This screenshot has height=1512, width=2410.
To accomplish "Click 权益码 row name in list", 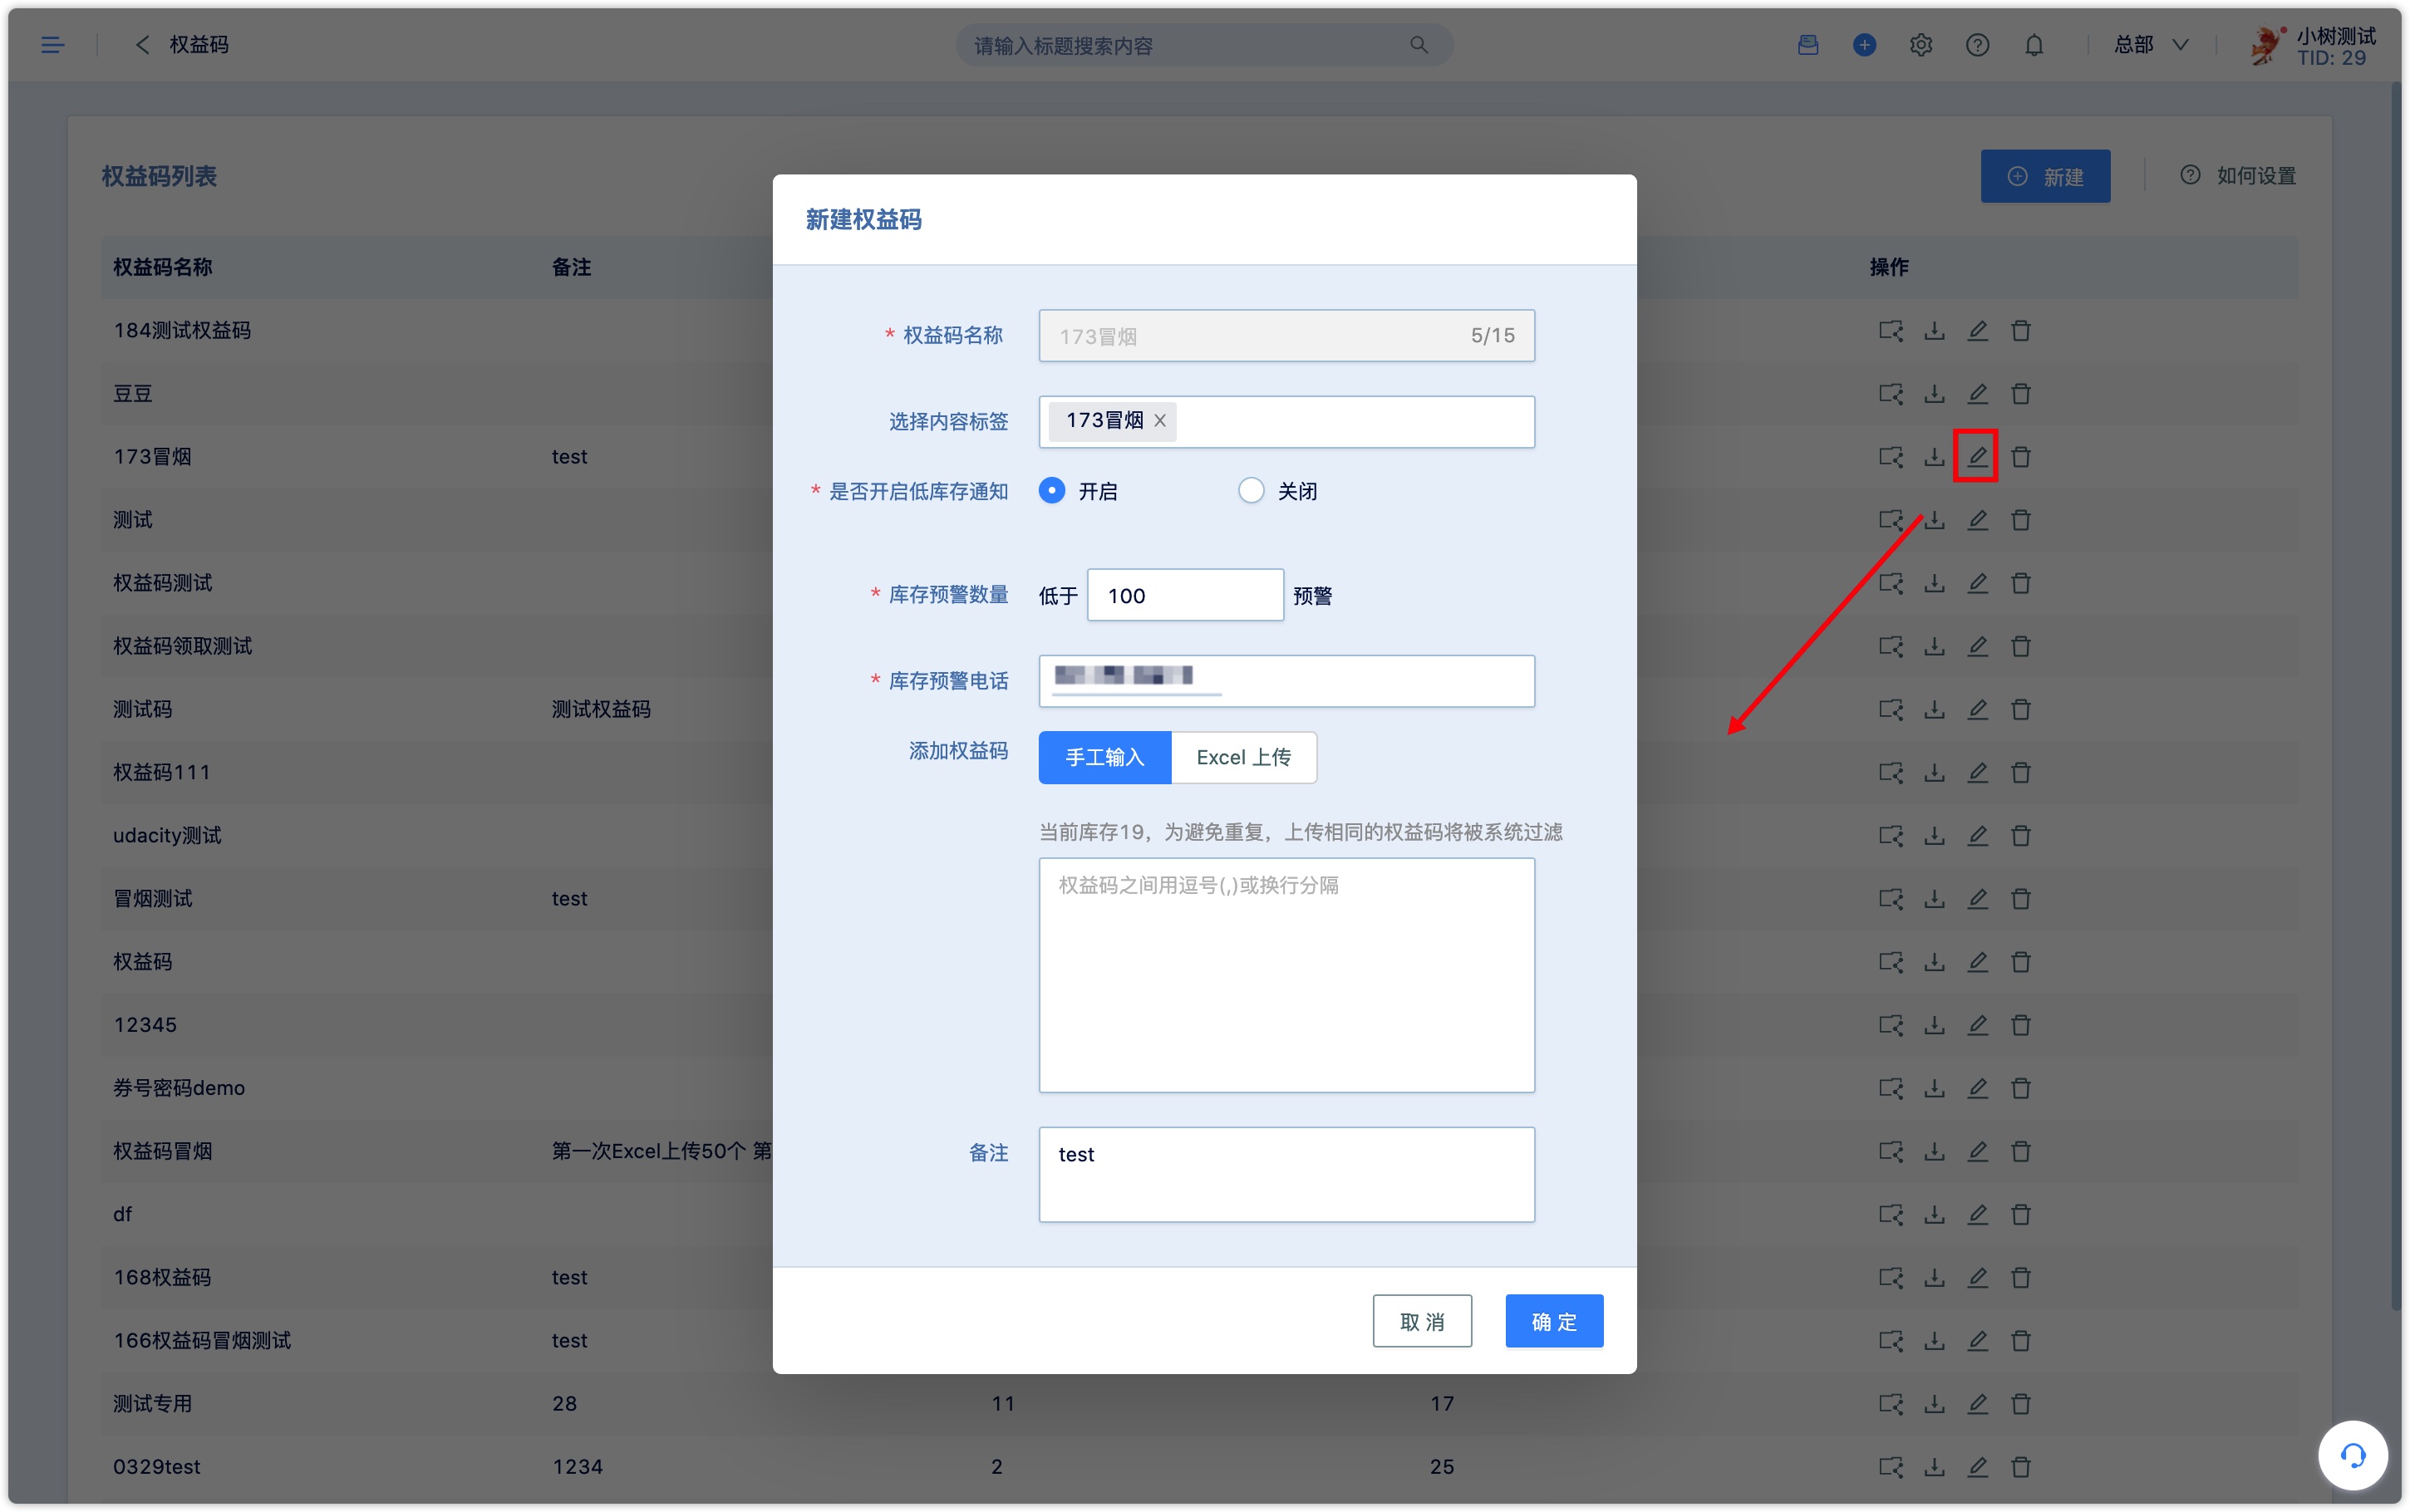I will pos(142,961).
